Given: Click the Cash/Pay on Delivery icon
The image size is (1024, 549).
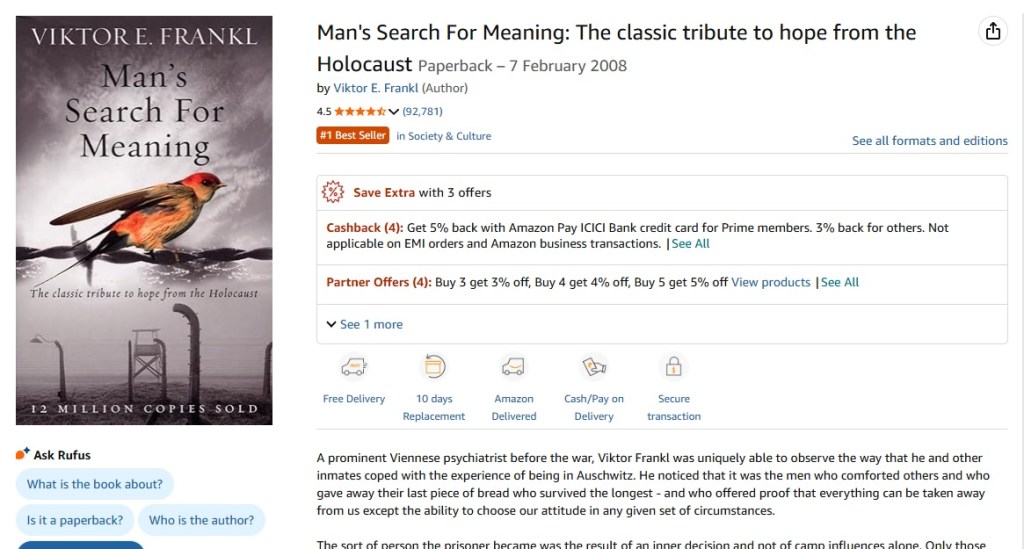Looking at the screenshot, I should pos(594,367).
